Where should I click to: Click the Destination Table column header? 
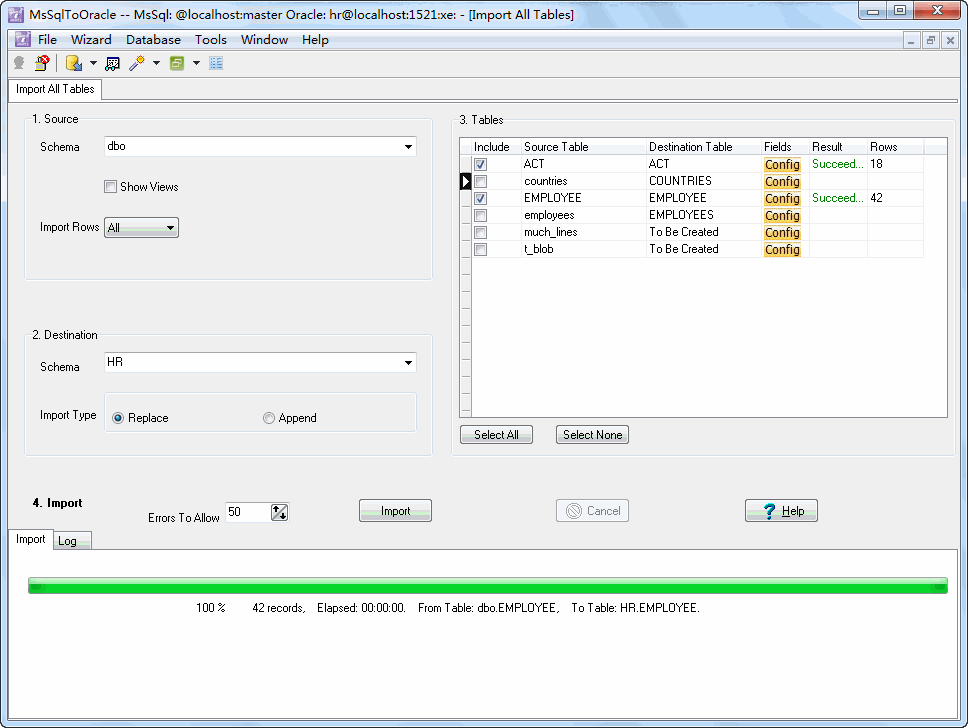(703, 147)
